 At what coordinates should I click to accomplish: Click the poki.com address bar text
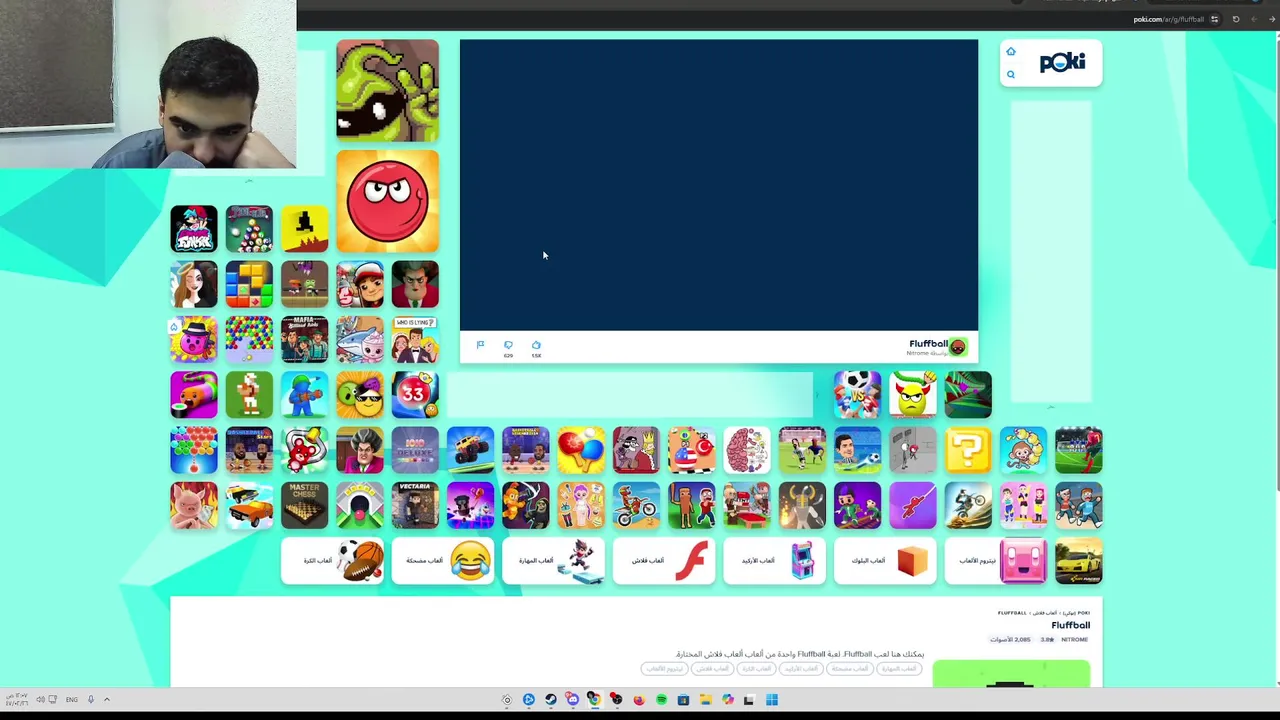tap(1168, 19)
